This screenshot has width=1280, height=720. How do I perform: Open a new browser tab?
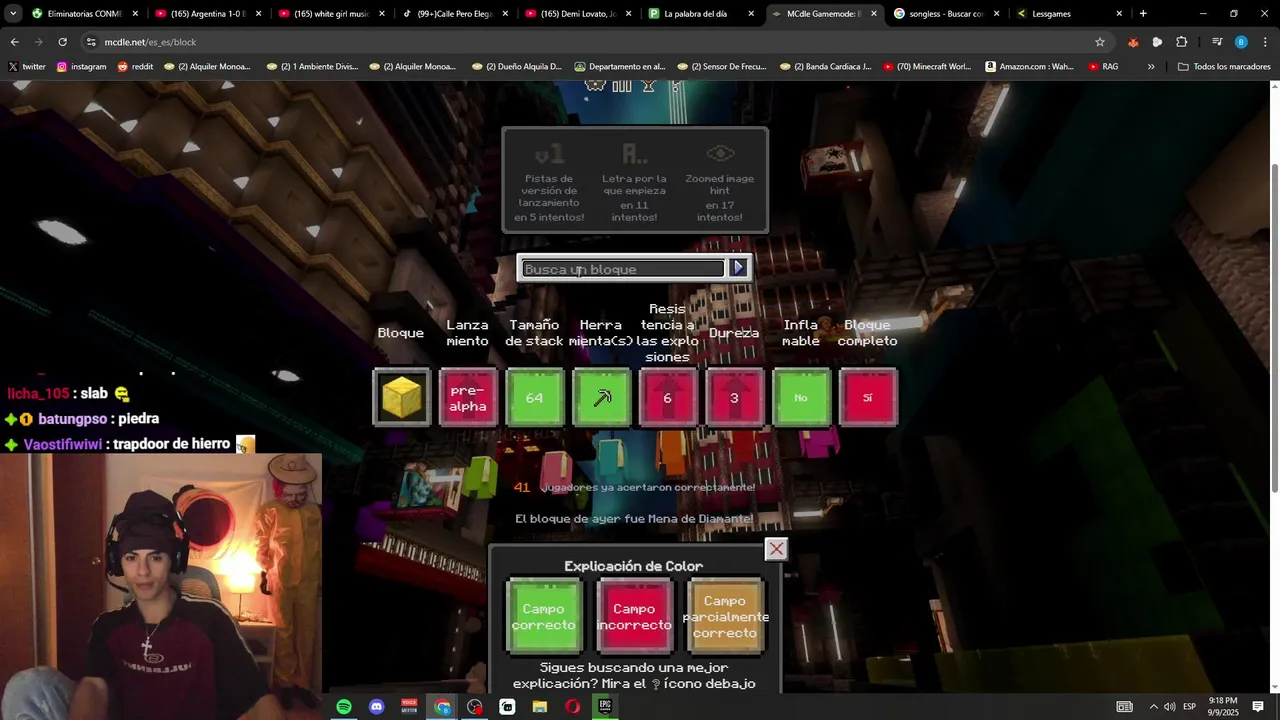tap(1143, 14)
